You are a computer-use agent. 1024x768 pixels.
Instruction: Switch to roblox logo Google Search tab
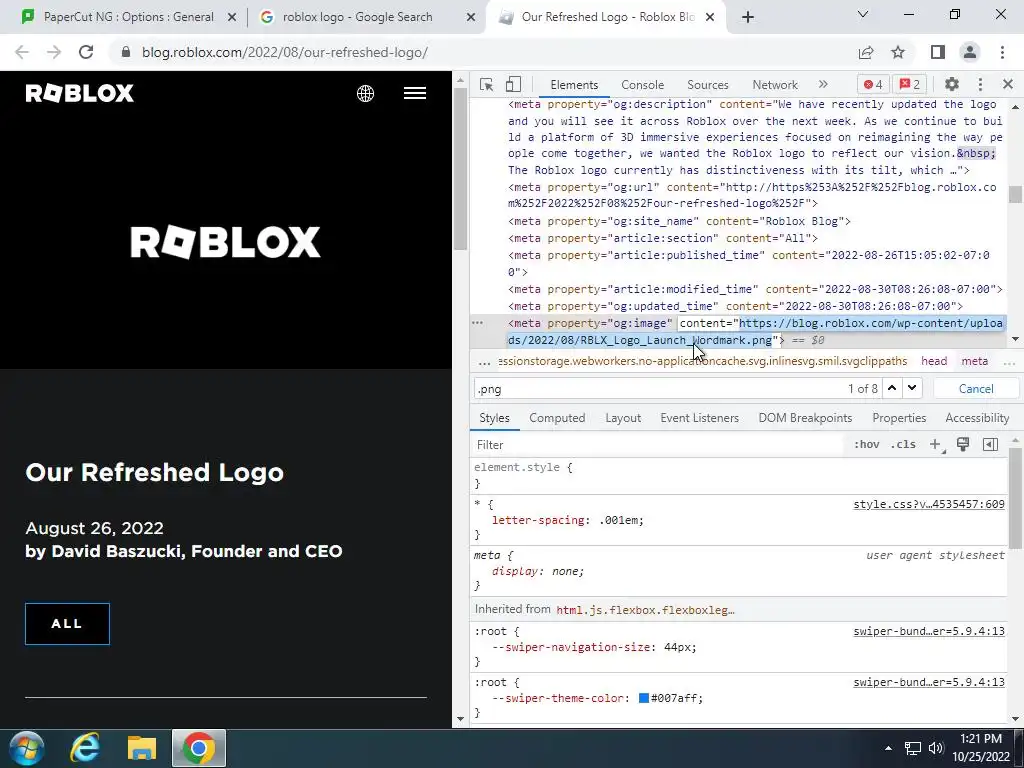tap(358, 17)
